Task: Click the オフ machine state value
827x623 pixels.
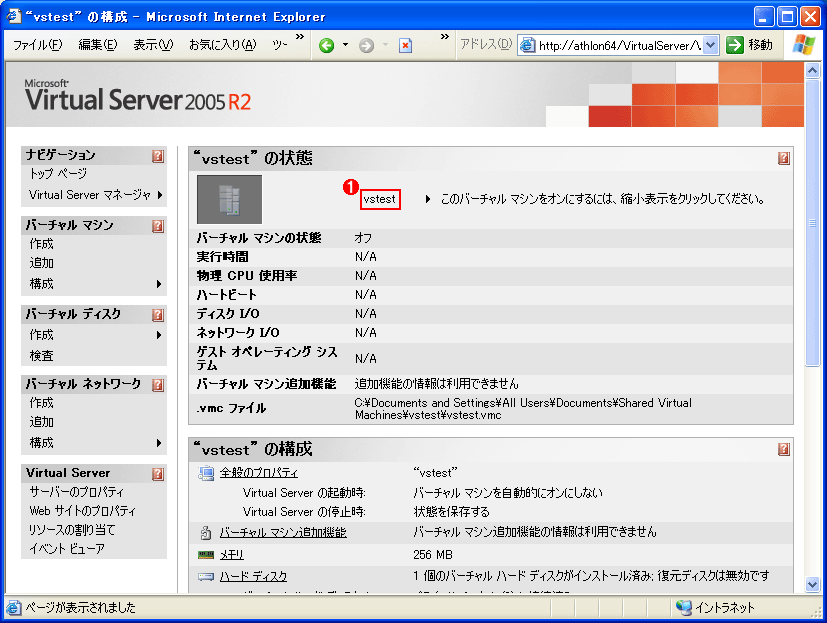Action: pyautogui.click(x=363, y=238)
